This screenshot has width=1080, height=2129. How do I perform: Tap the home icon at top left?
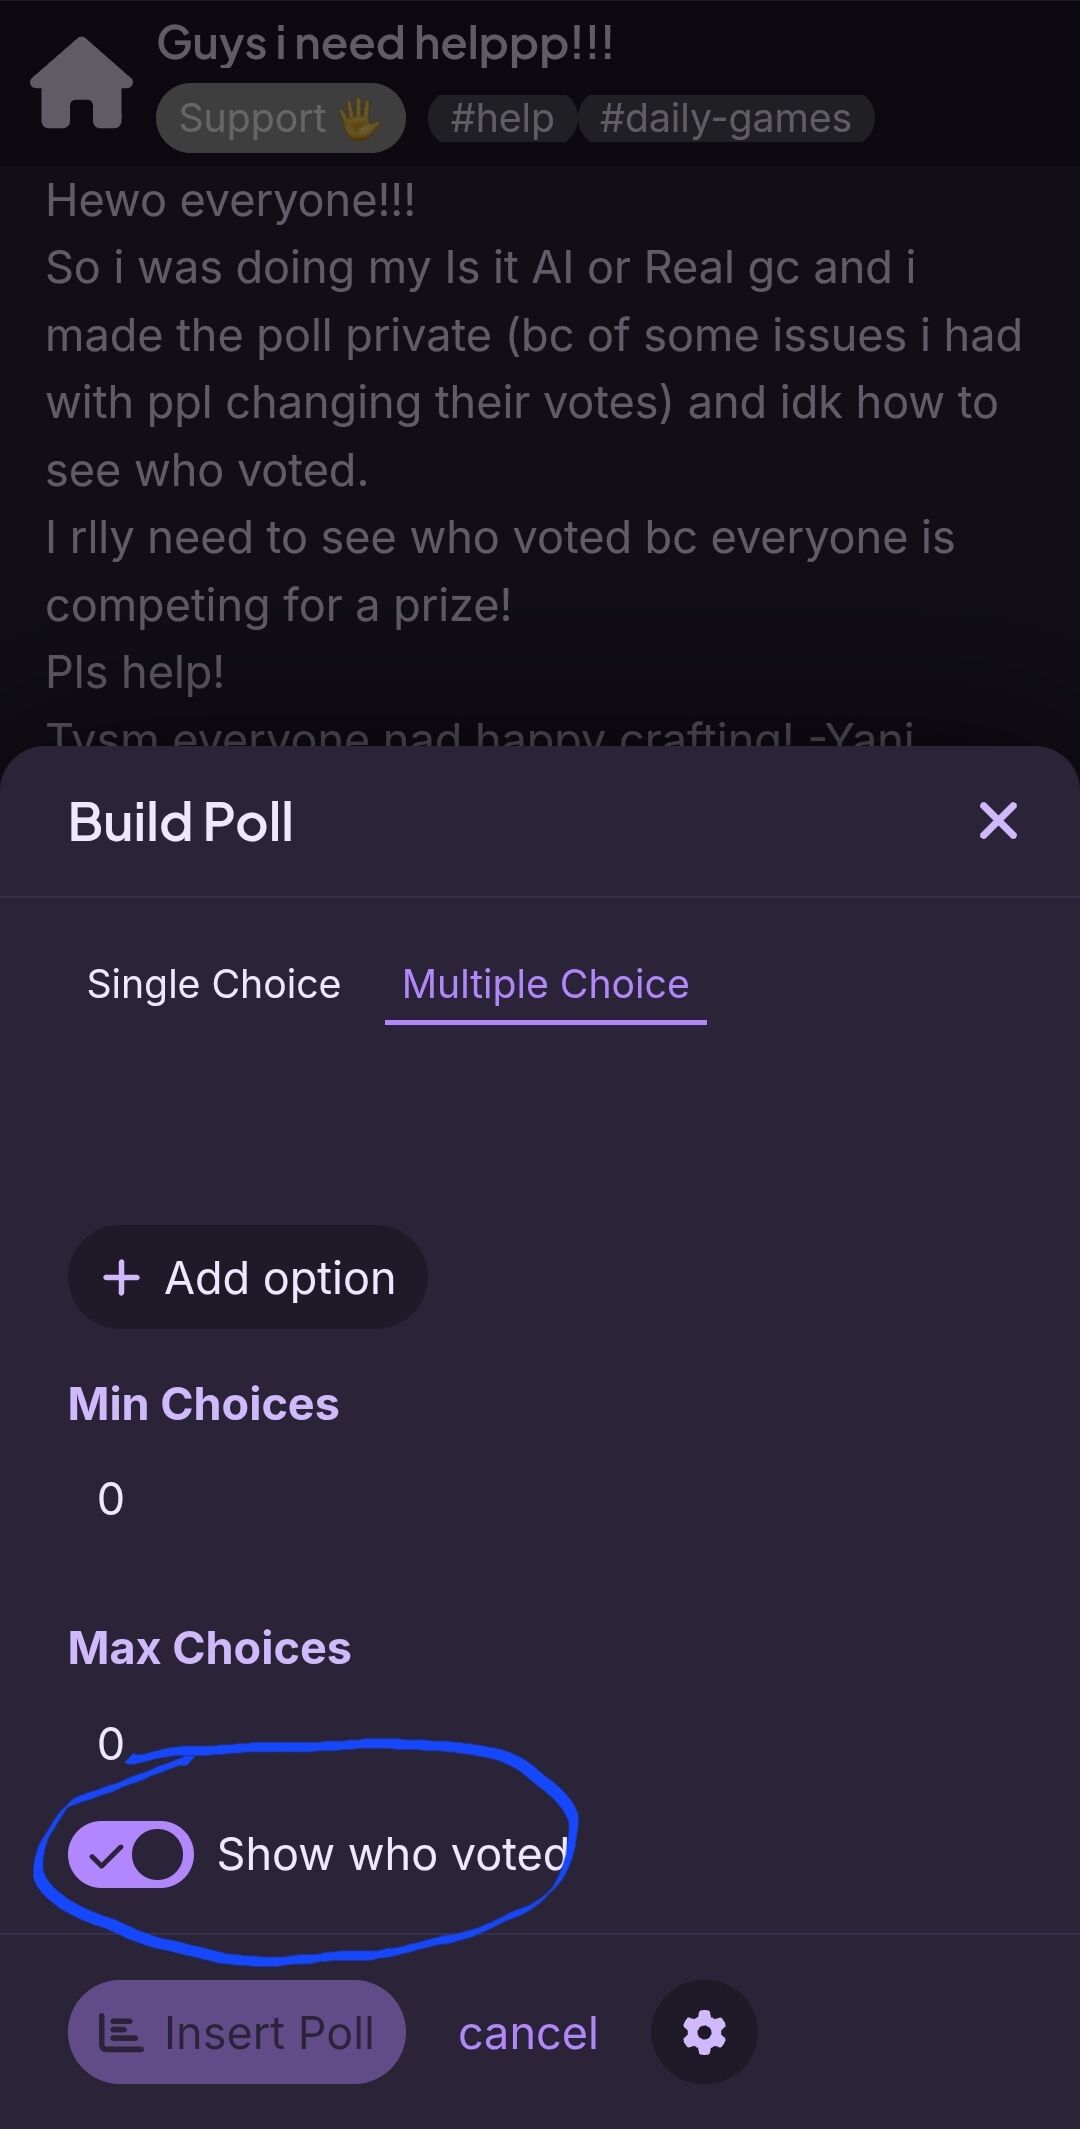point(81,83)
